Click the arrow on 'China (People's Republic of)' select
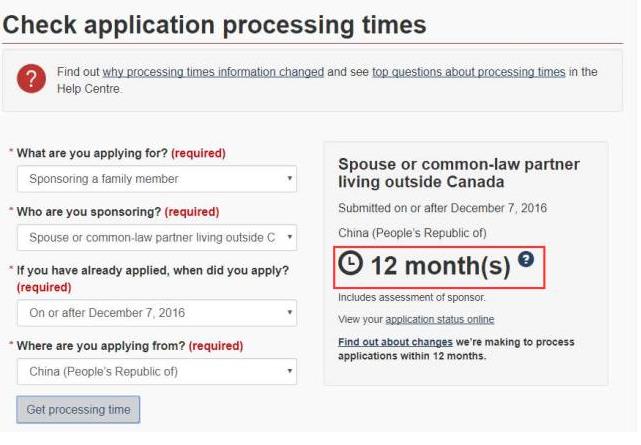This screenshot has height=445, width=641. pos(289,371)
